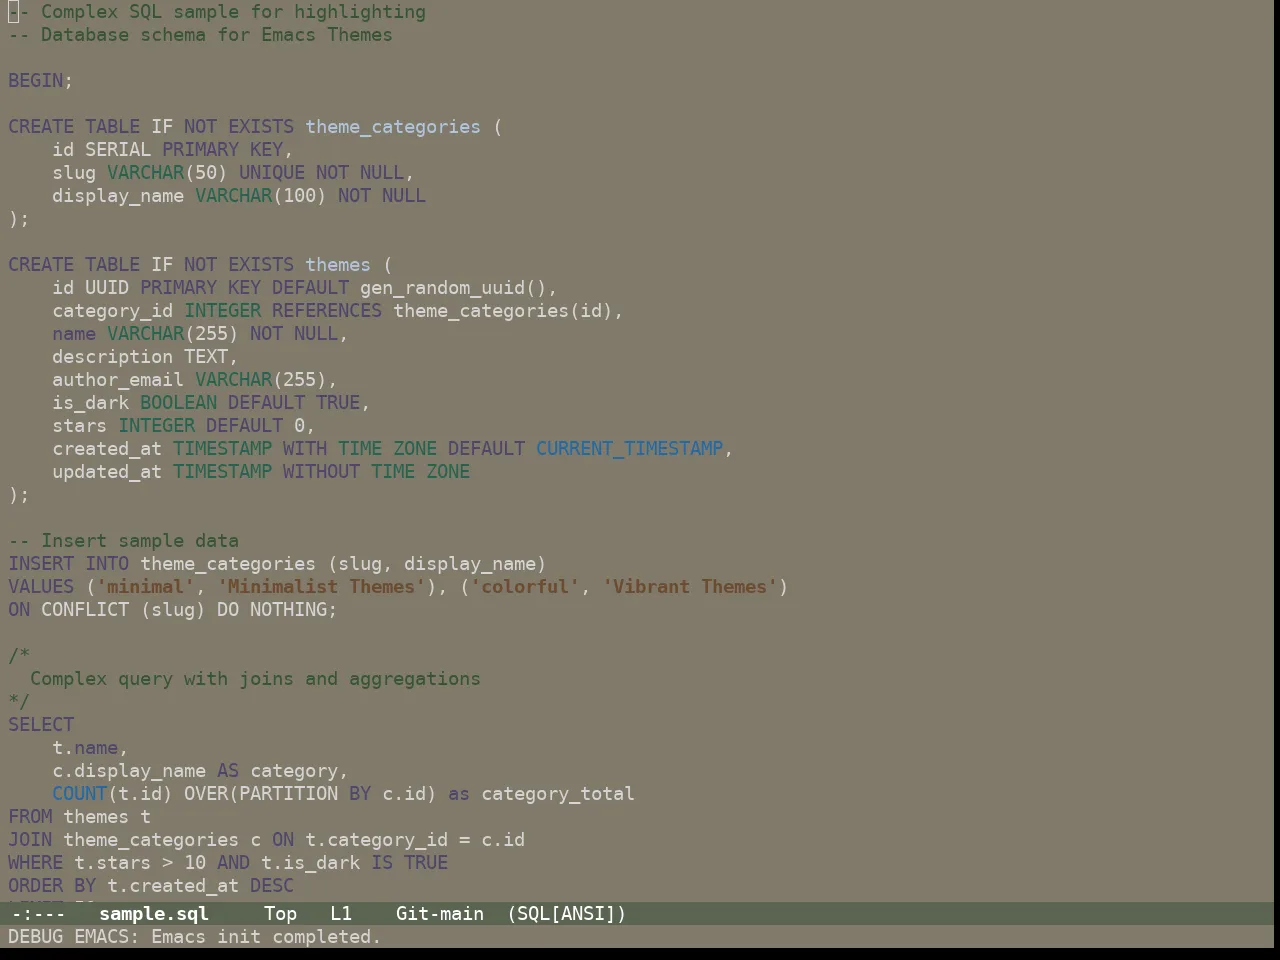Image resolution: width=1280 pixels, height=960 pixels.
Task: Click WITHOUT on the updated_at line
Action: (321, 472)
